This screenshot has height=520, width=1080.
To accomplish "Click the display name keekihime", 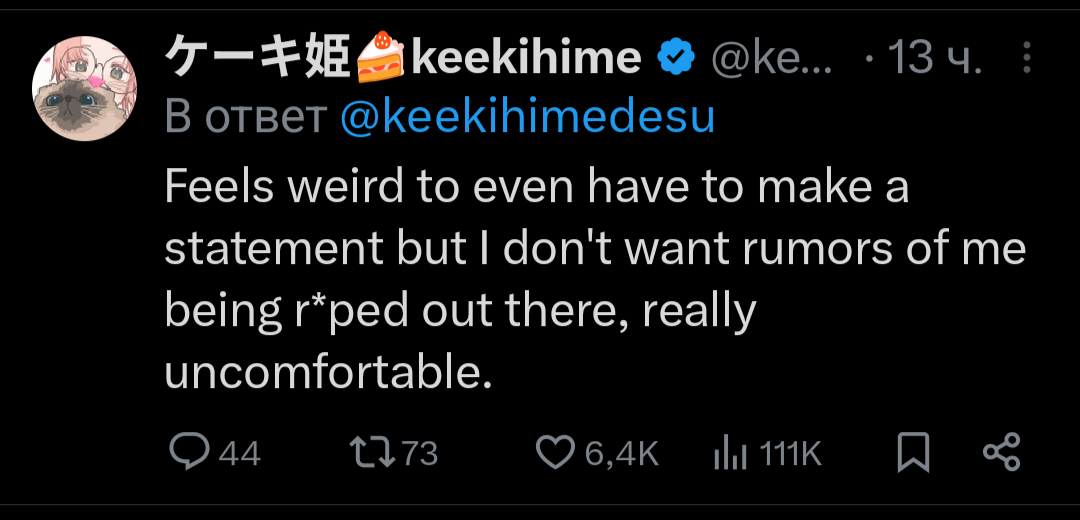I will point(526,59).
